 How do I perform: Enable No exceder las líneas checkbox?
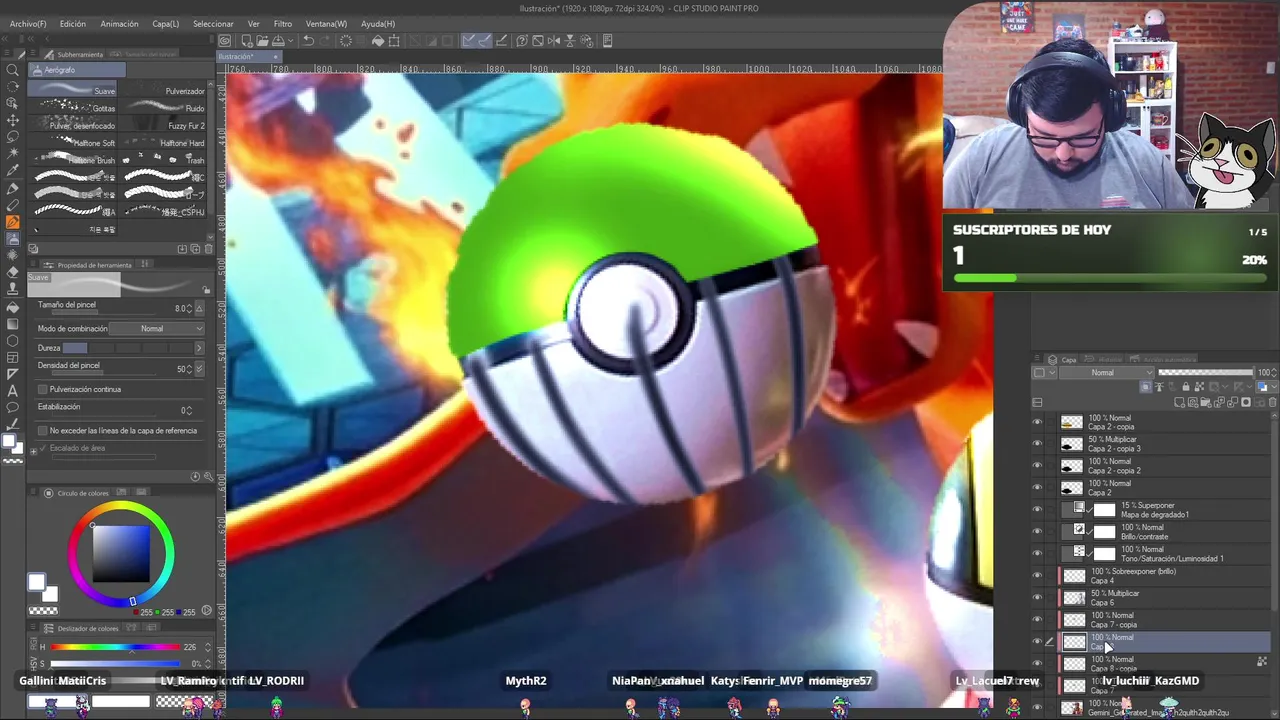[x=42, y=431]
